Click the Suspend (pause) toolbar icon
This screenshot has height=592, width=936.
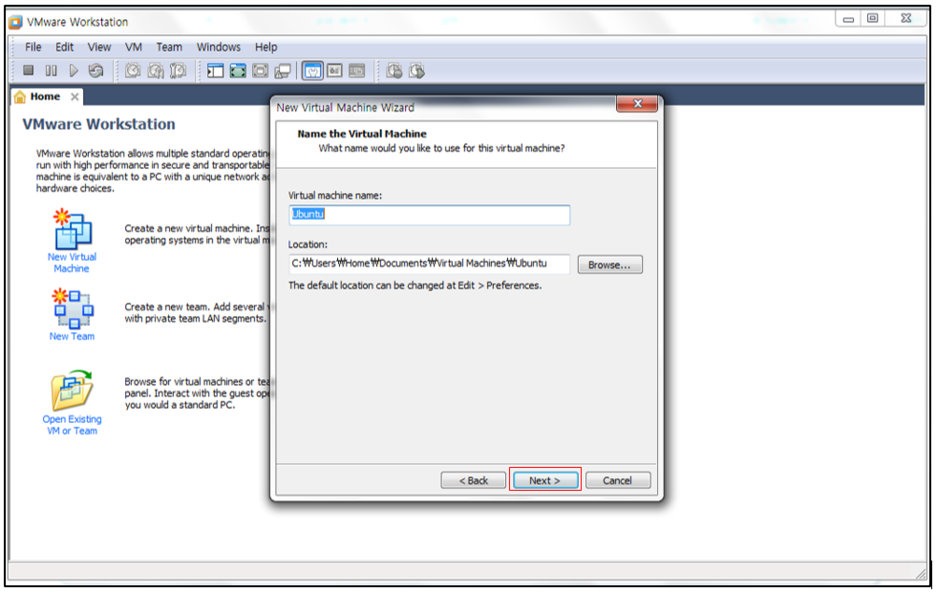click(x=51, y=70)
